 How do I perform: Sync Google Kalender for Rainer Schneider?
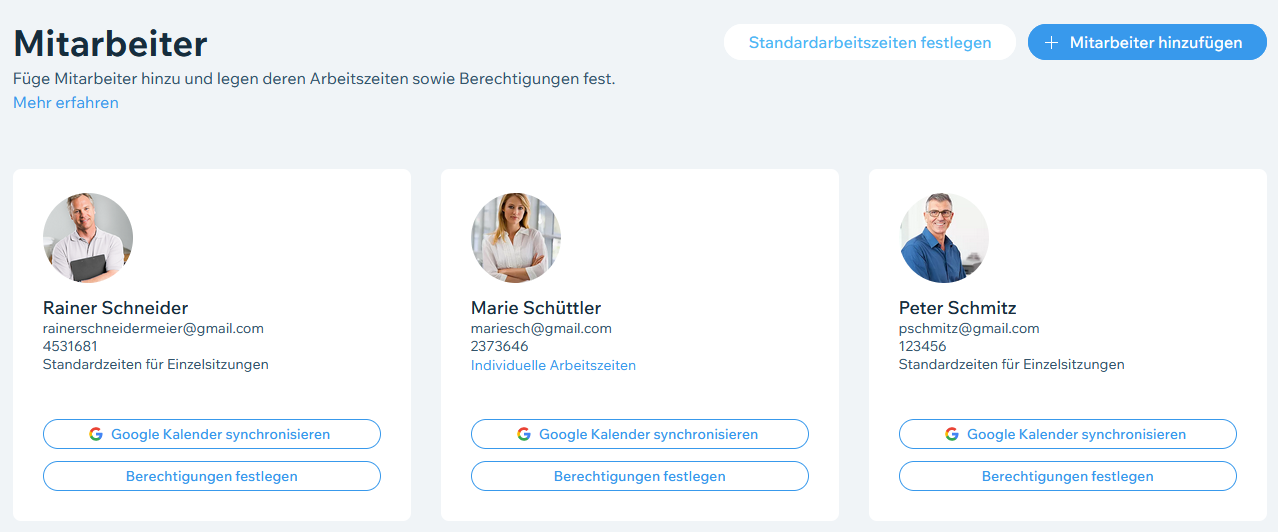click(212, 434)
